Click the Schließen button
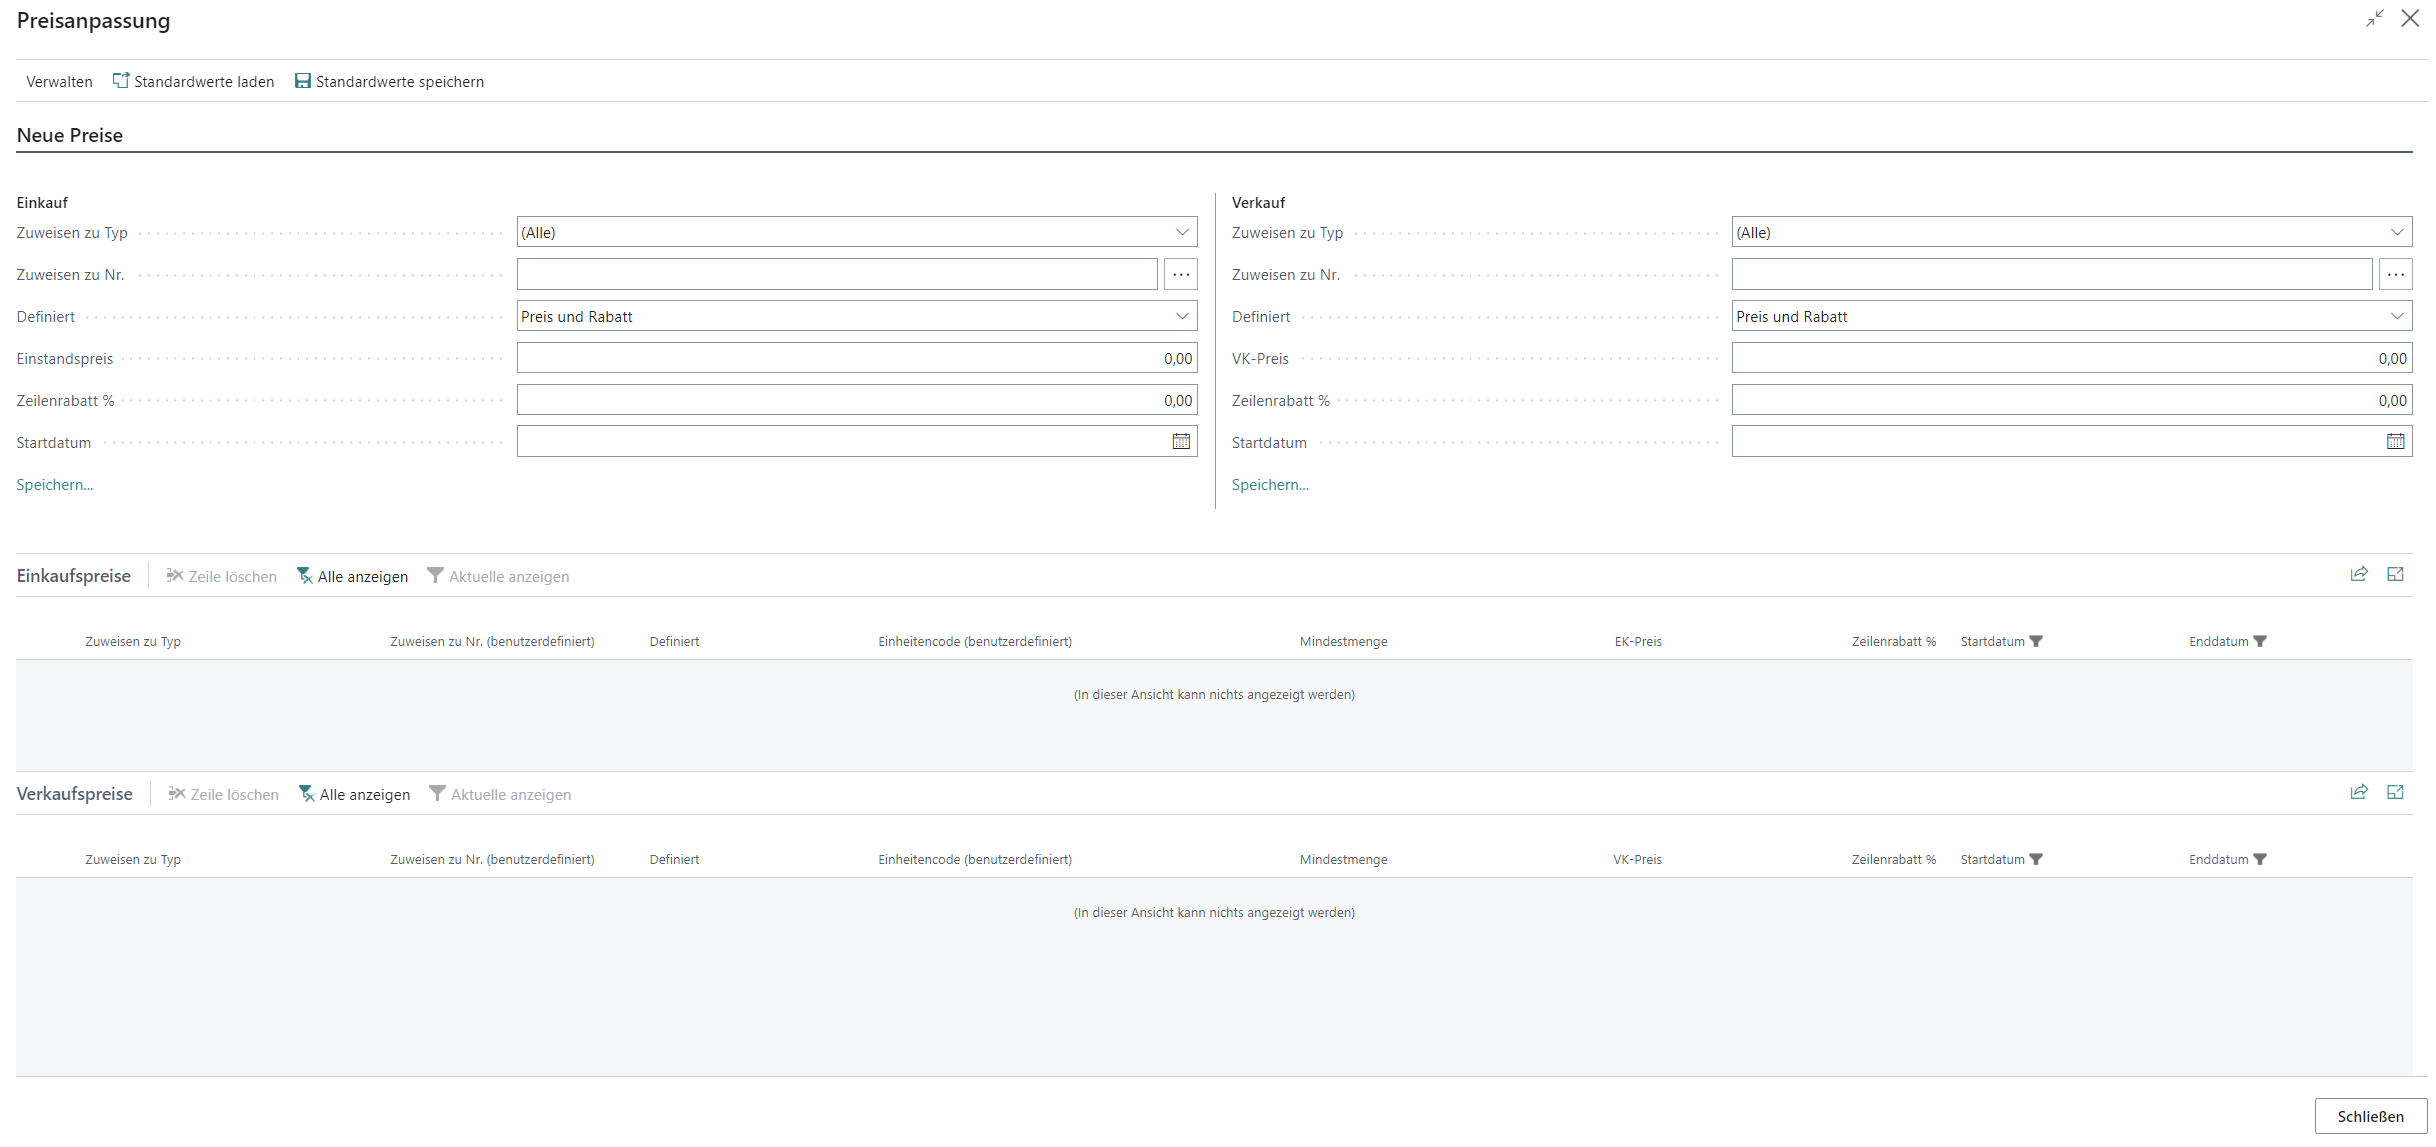2436x1147 pixels. [2370, 1116]
